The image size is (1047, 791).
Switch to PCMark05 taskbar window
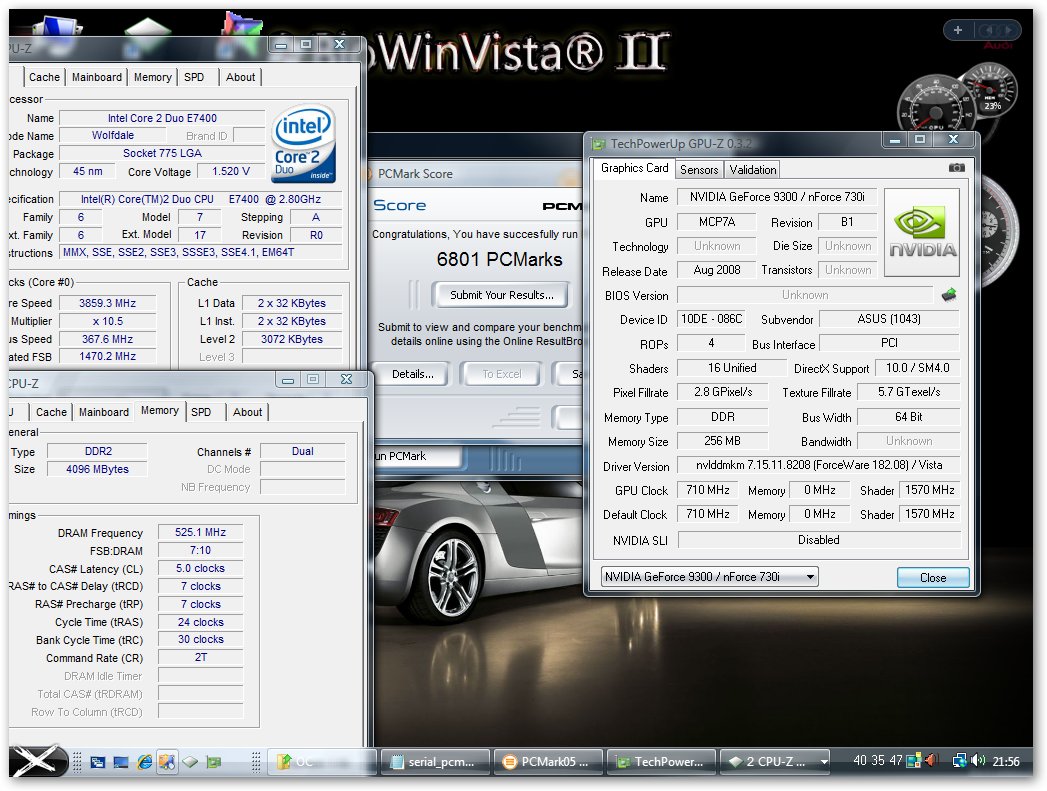(x=548, y=761)
